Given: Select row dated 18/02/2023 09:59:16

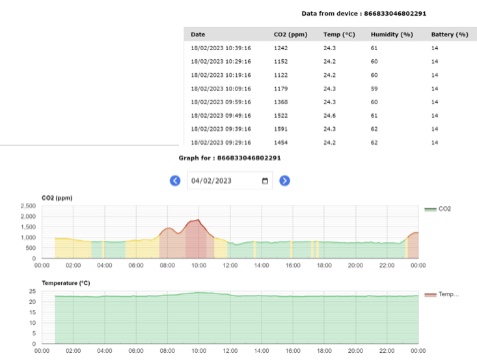Looking at the screenshot, I should pyautogui.click(x=330, y=102).
